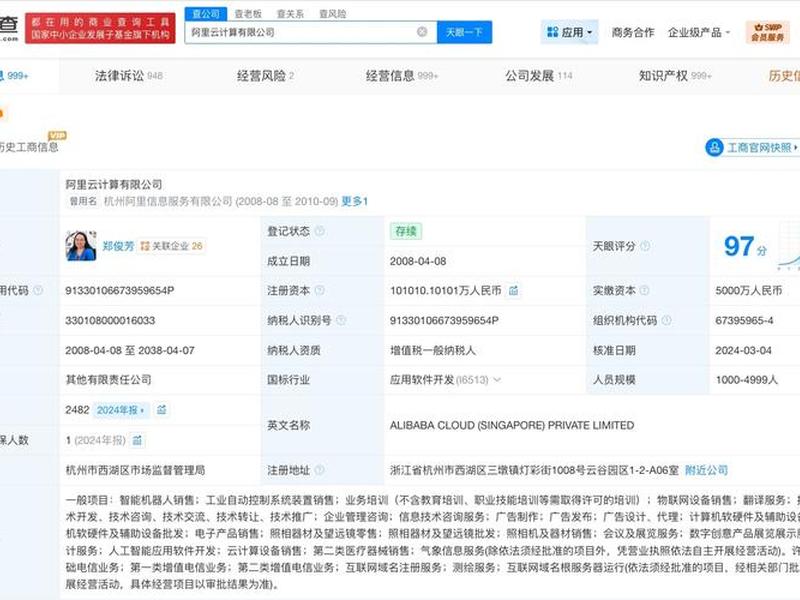Image resolution: width=800 pixels, height=600 pixels.
Task: Click the 人员规模 value 1000-4999人
Action: pos(746,380)
